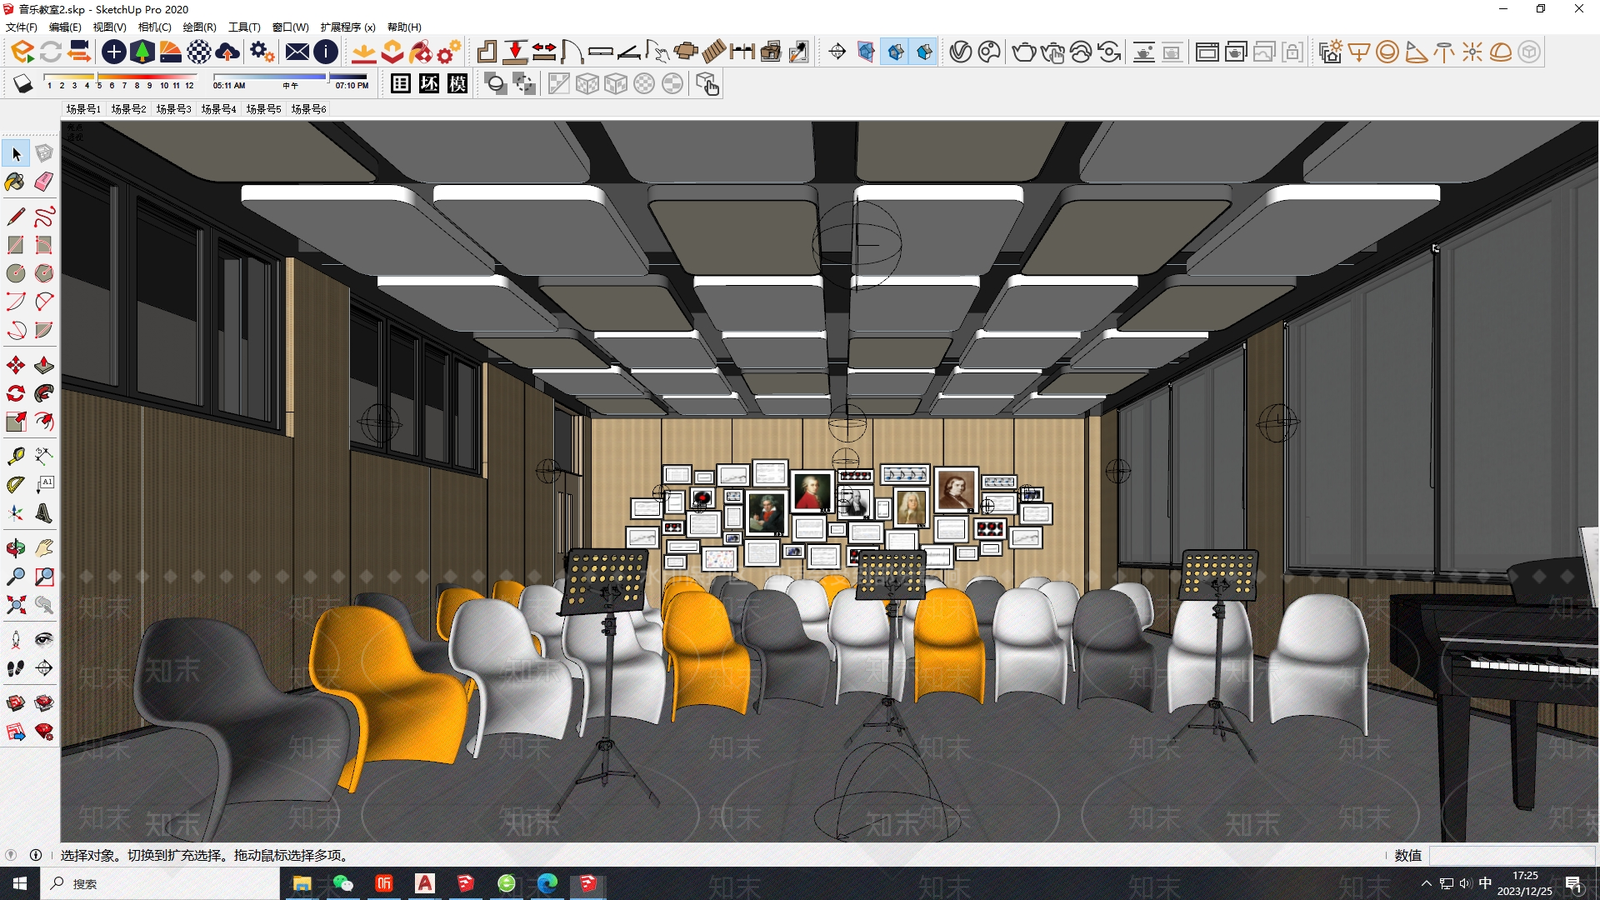Select the Eraser tool in left toolbar
Image resolution: width=1600 pixels, height=900 pixels.
(44, 182)
